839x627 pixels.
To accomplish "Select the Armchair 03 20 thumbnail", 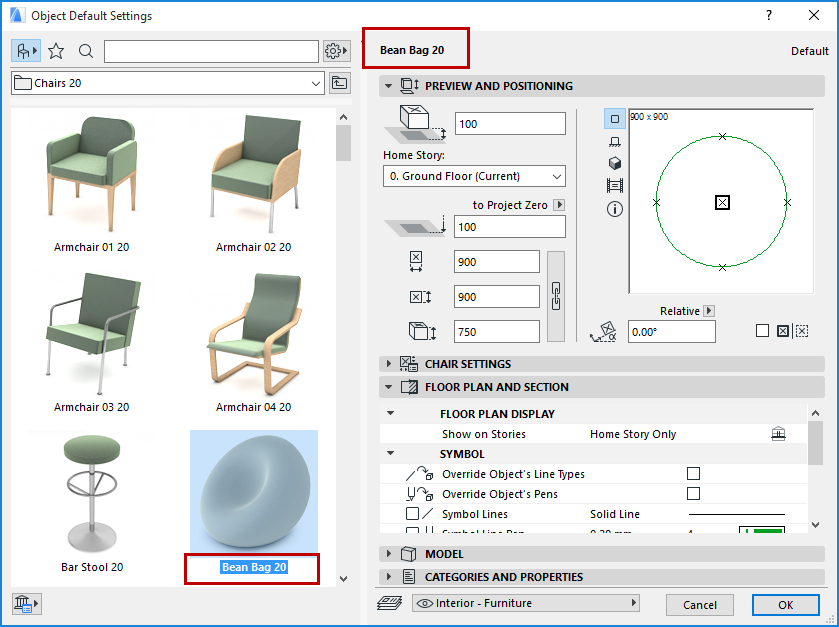I will click(x=91, y=334).
